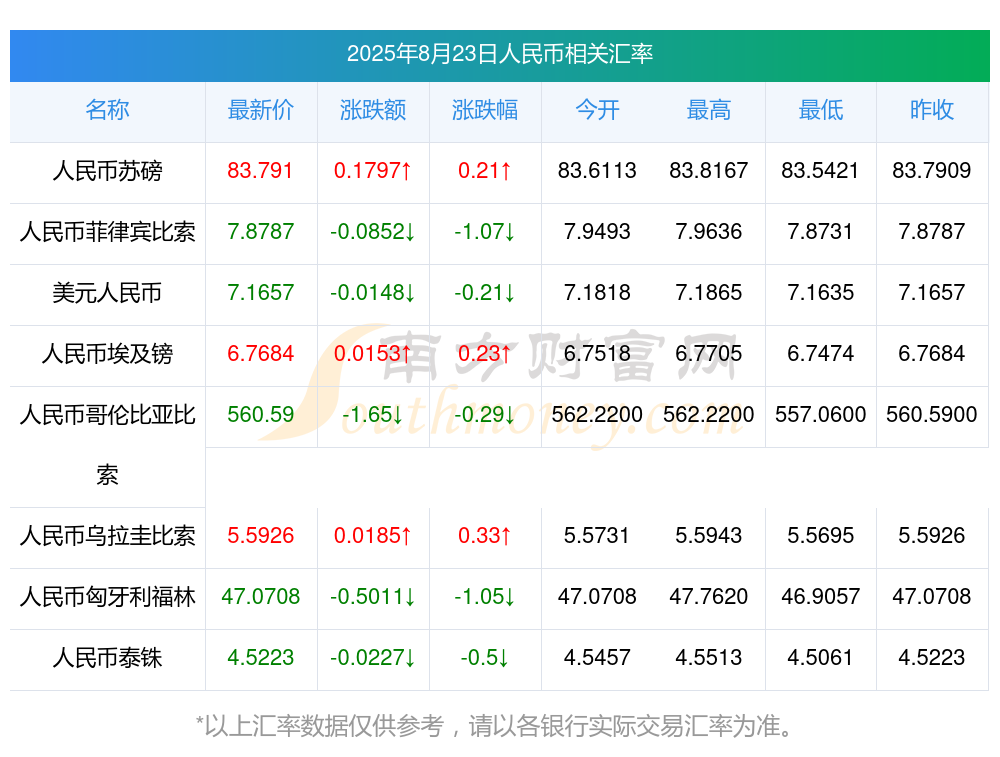Click red latest price 6.7684
The height and width of the screenshot is (757, 1000).
(260, 353)
